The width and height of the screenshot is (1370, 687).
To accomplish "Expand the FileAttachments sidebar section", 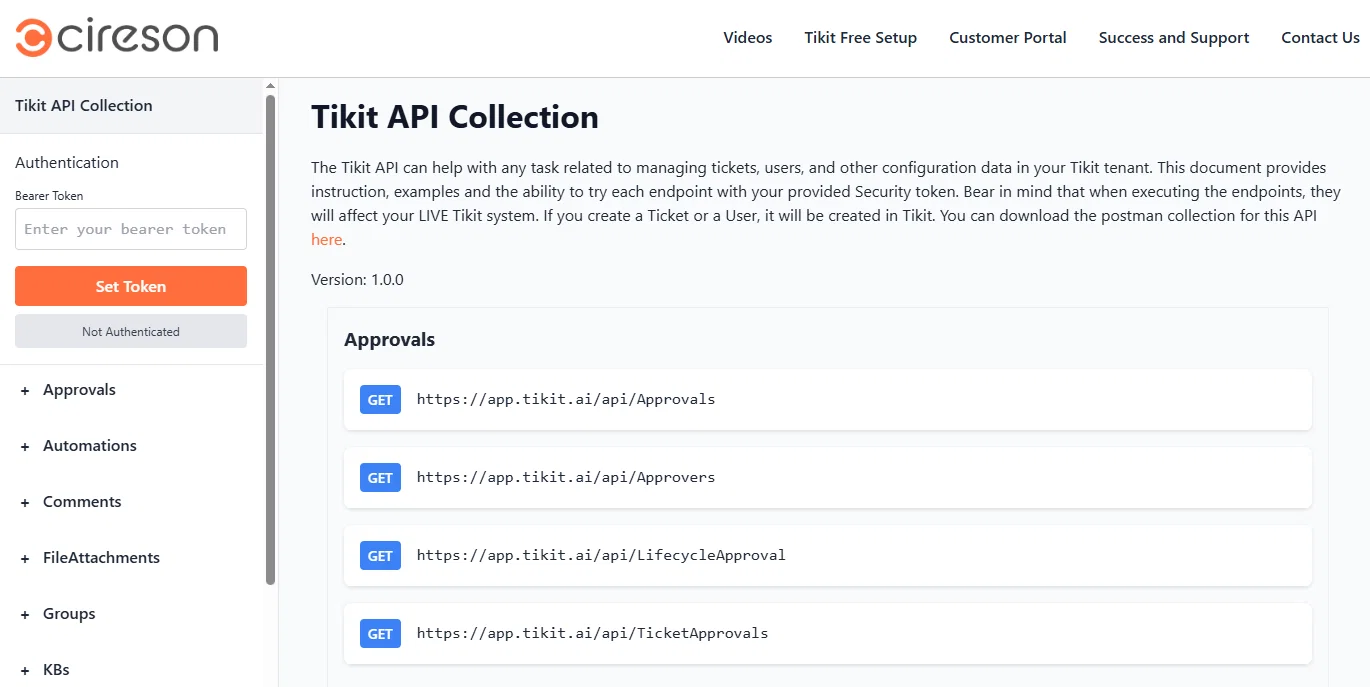I will click(x=90, y=558).
